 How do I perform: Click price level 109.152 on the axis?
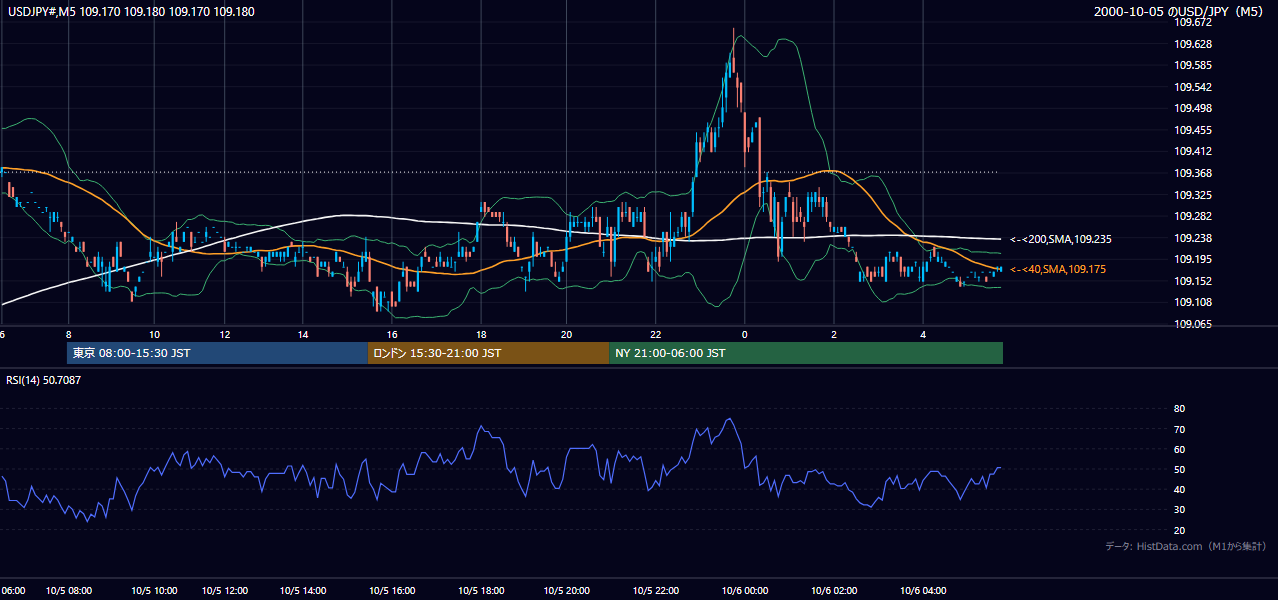point(1195,281)
